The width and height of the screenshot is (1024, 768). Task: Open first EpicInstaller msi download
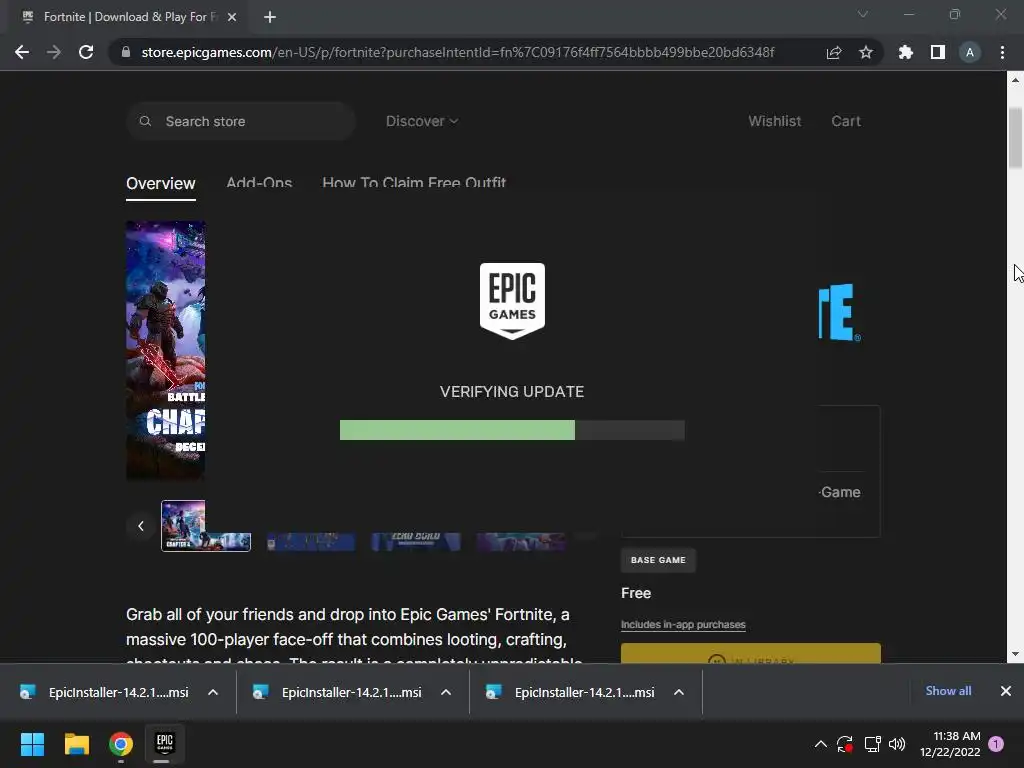coord(104,692)
